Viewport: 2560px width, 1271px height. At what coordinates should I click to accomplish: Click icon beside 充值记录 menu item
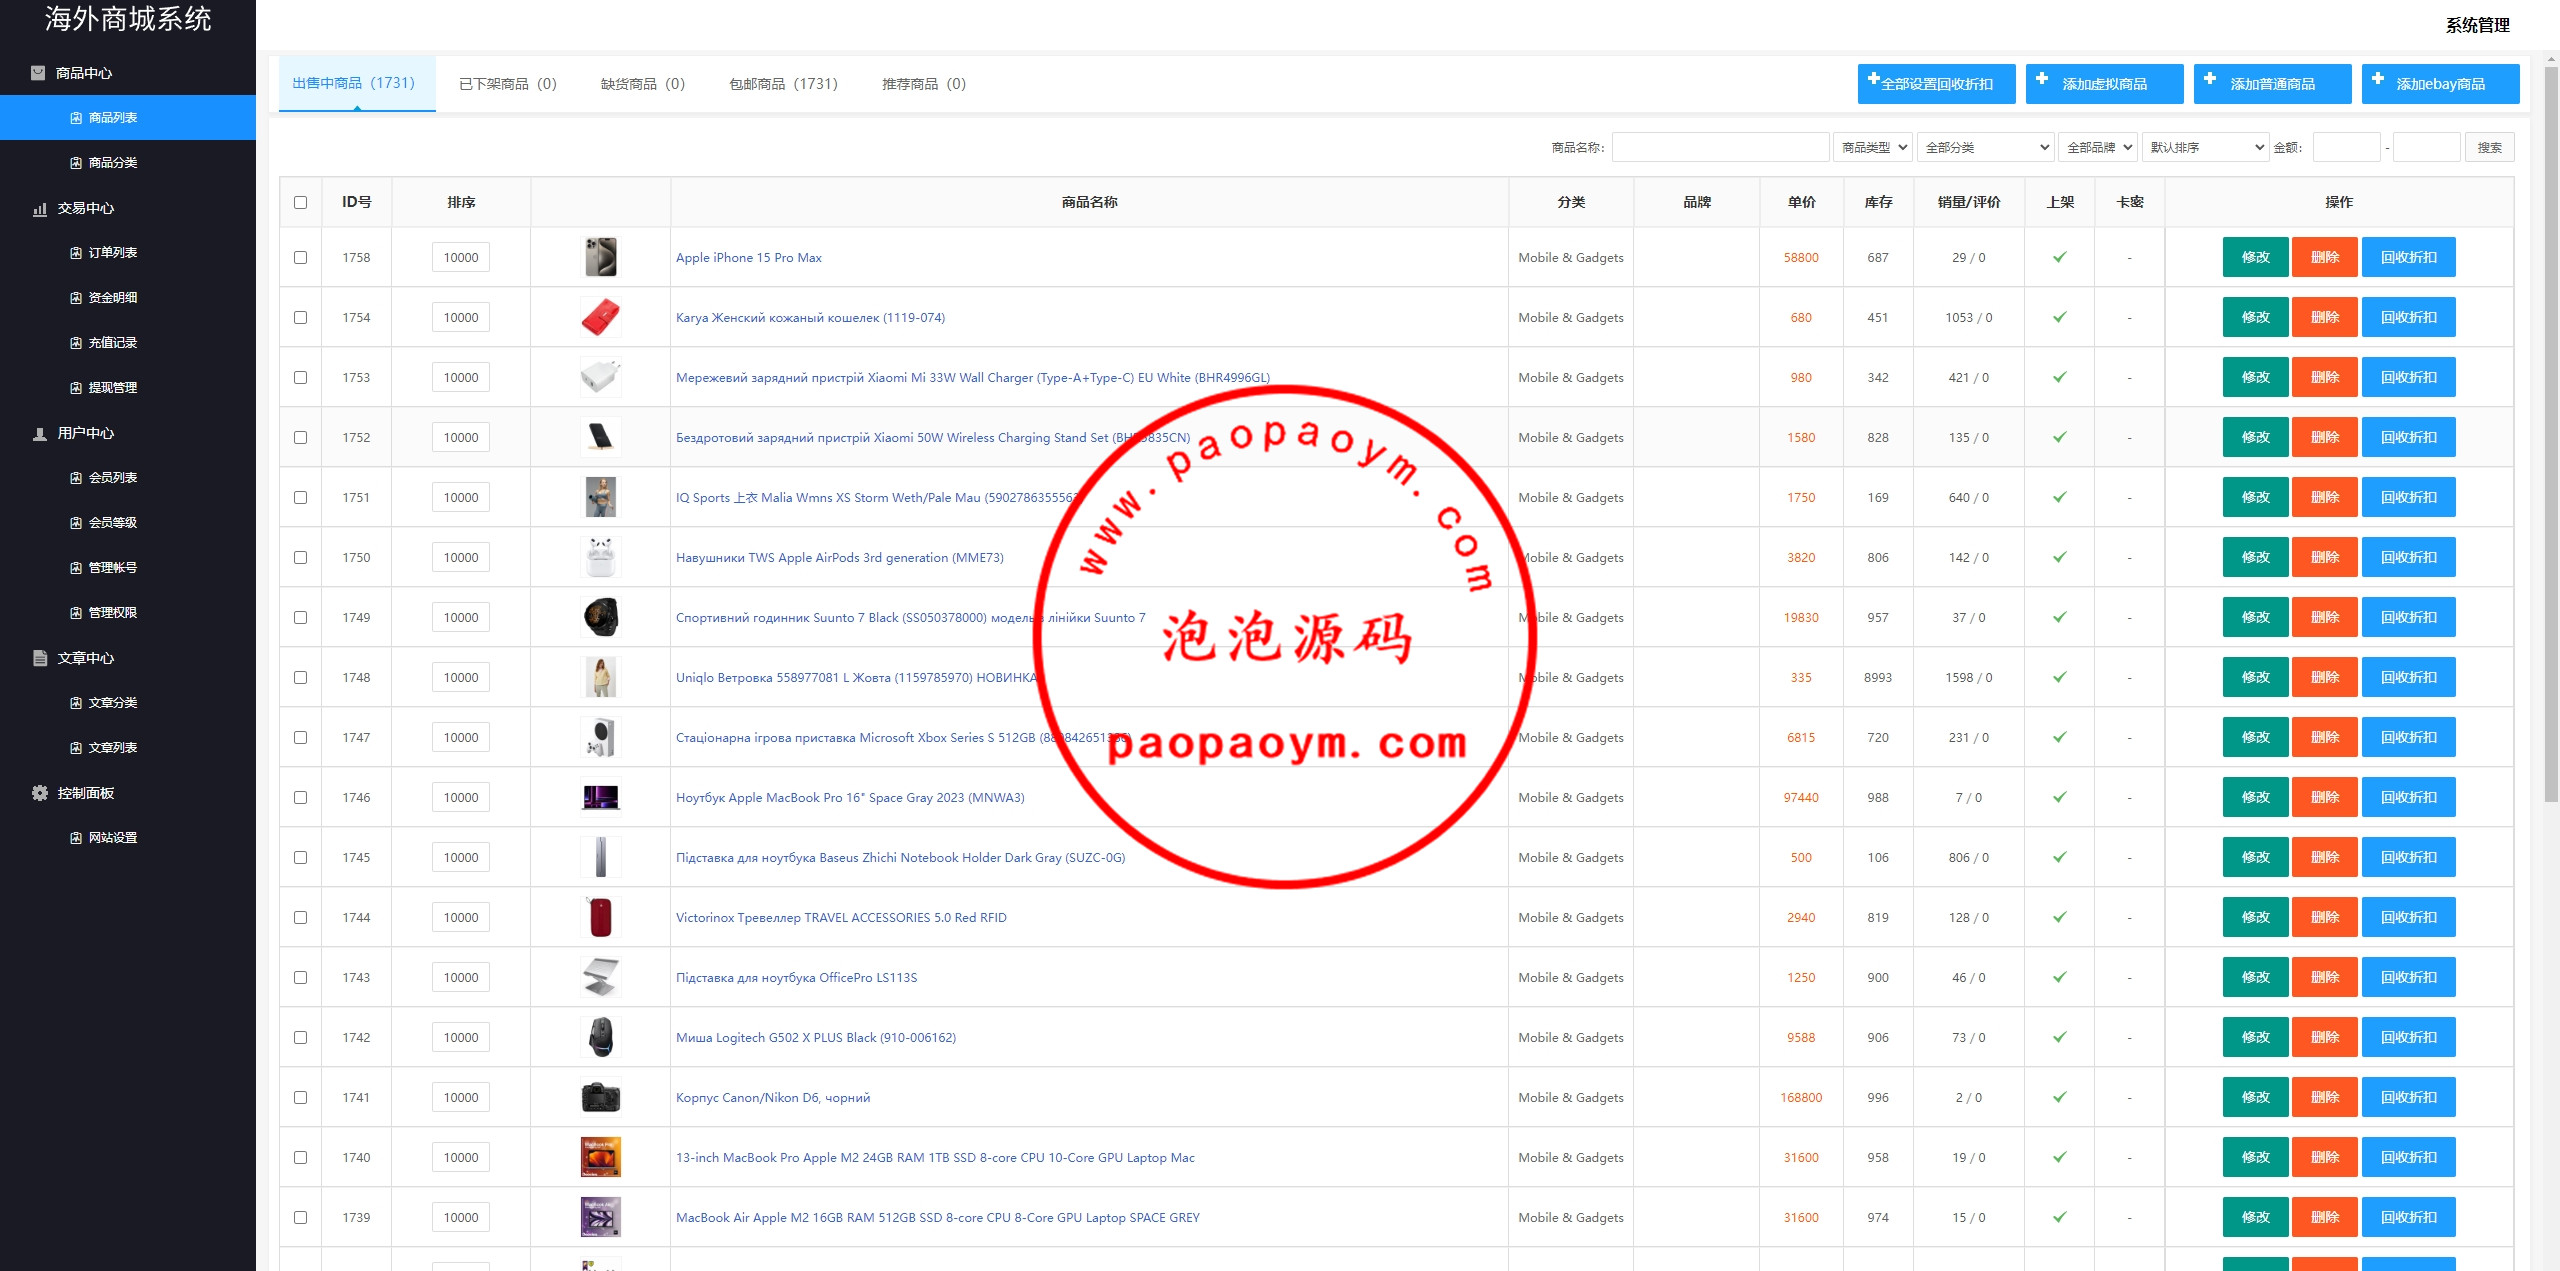(76, 343)
